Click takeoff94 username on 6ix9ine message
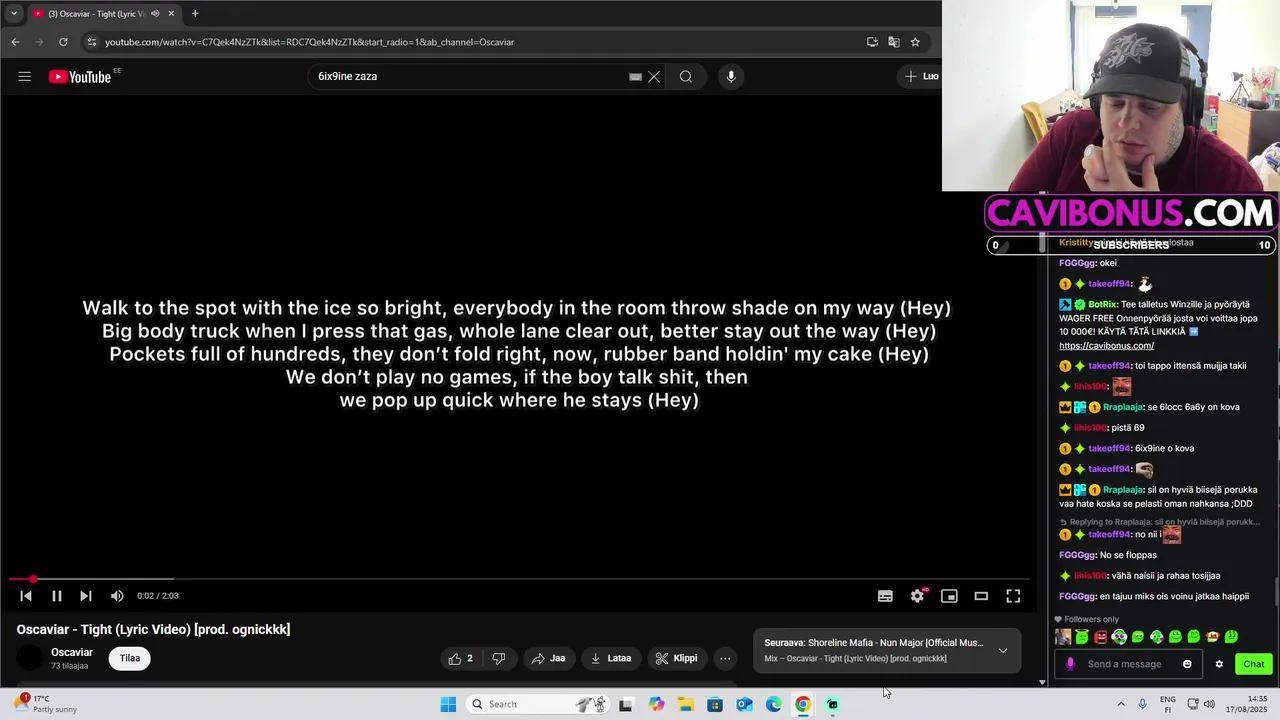Viewport: 1280px width, 720px height. click(x=1109, y=448)
